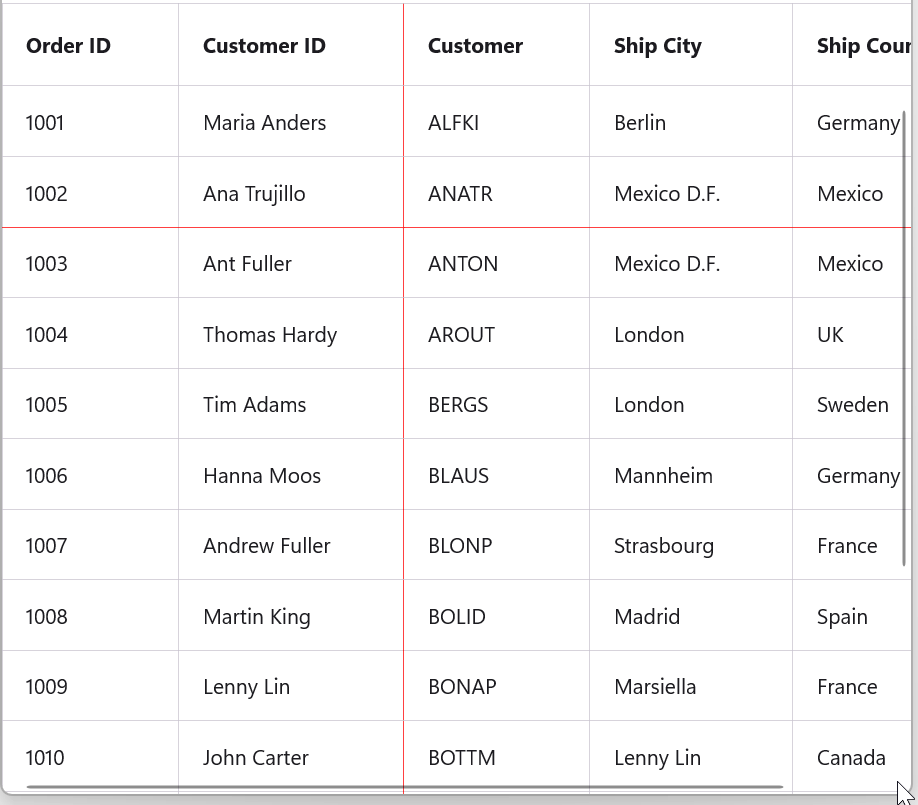Sort by the Customer column header
This screenshot has height=805, width=918.
pyautogui.click(x=475, y=46)
